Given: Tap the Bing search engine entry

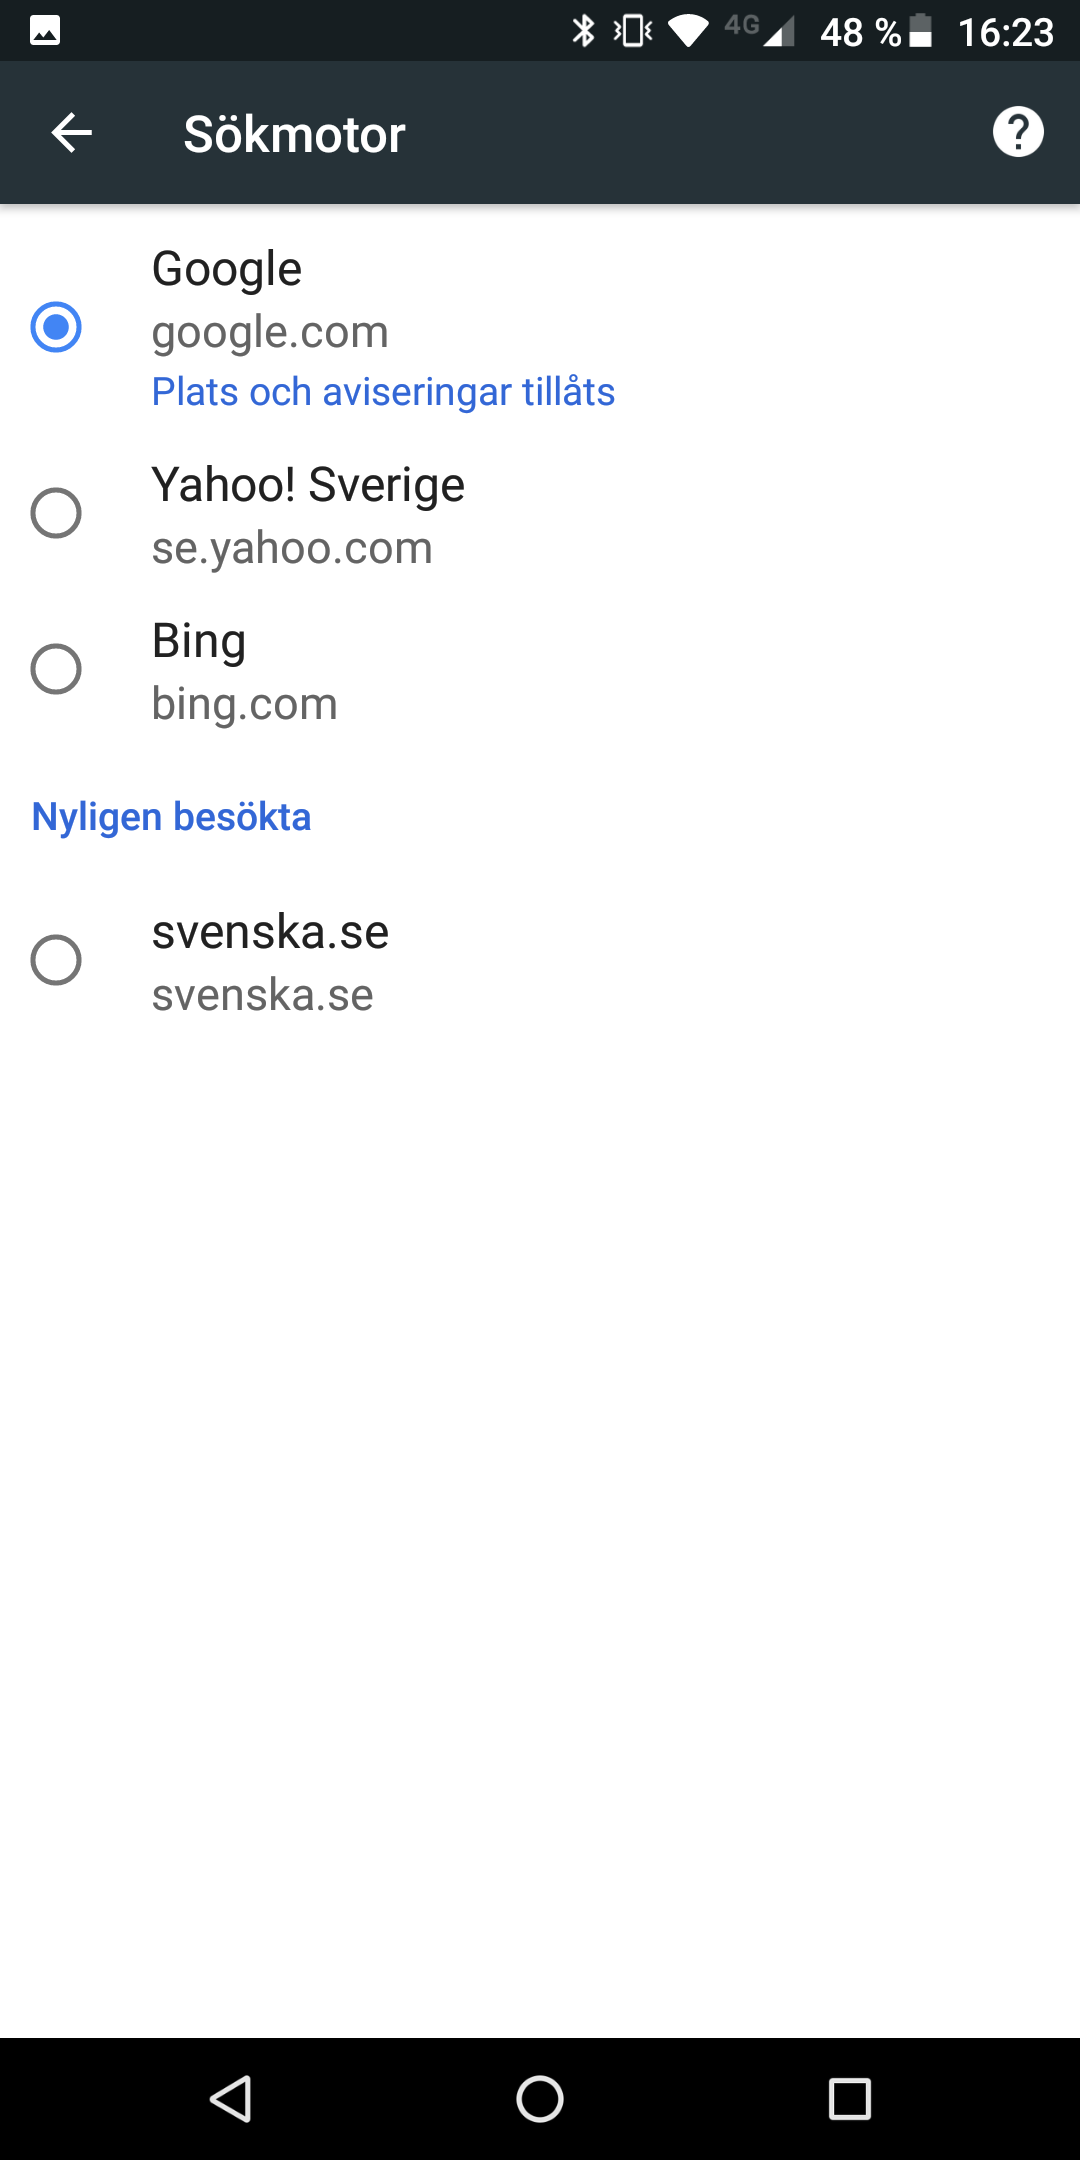Looking at the screenshot, I should click(x=199, y=642).
